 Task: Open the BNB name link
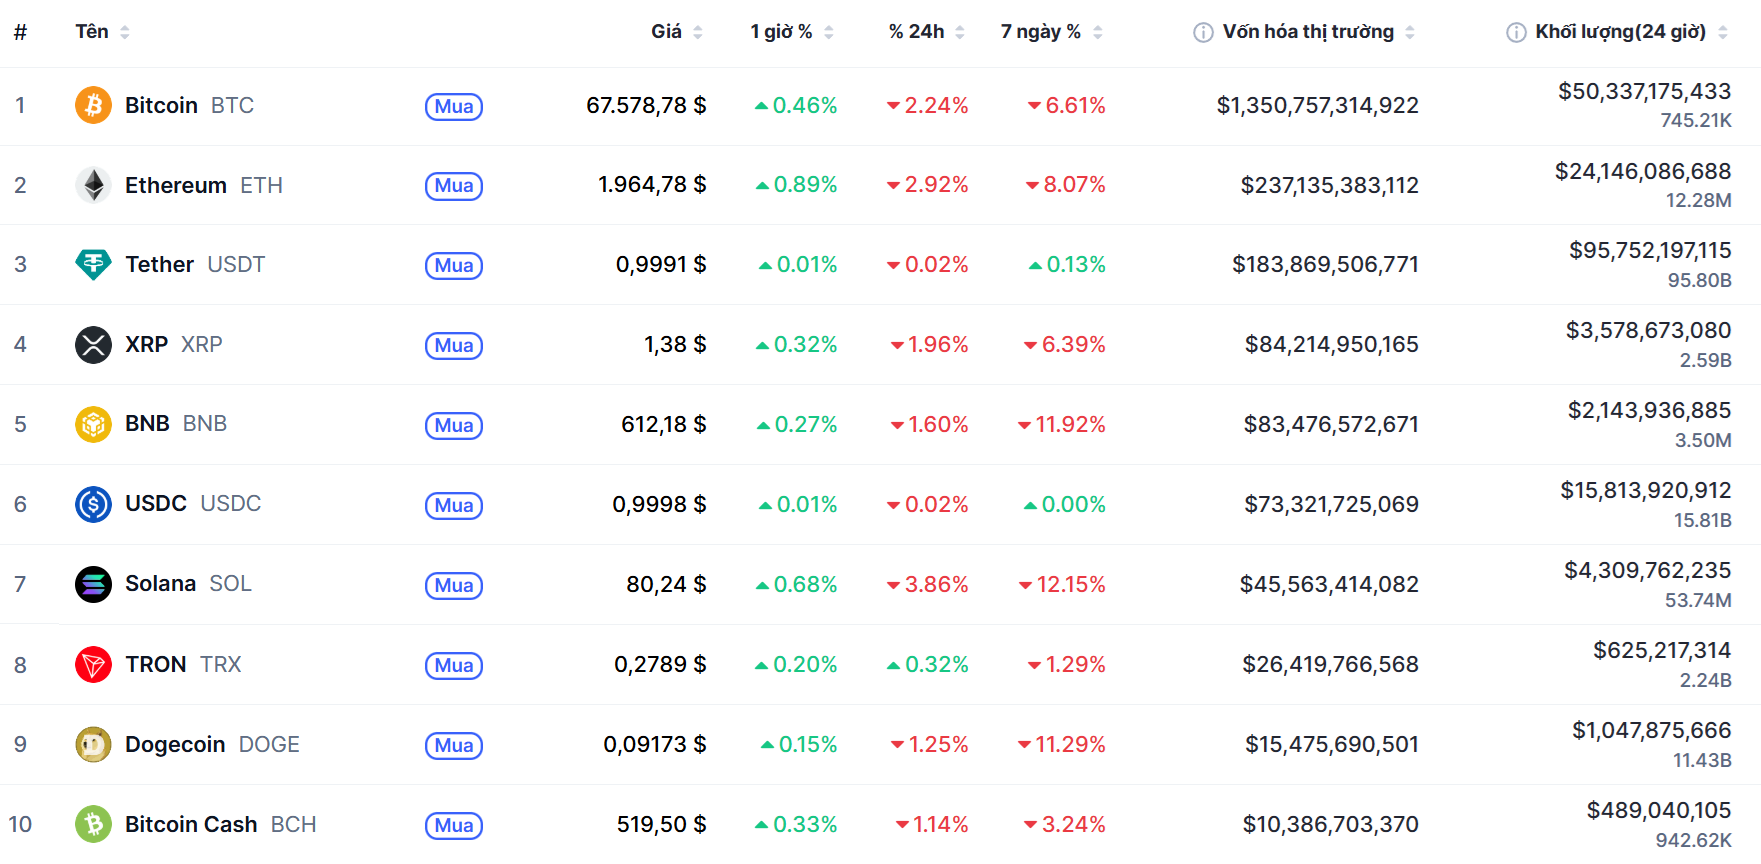pyautogui.click(x=176, y=424)
